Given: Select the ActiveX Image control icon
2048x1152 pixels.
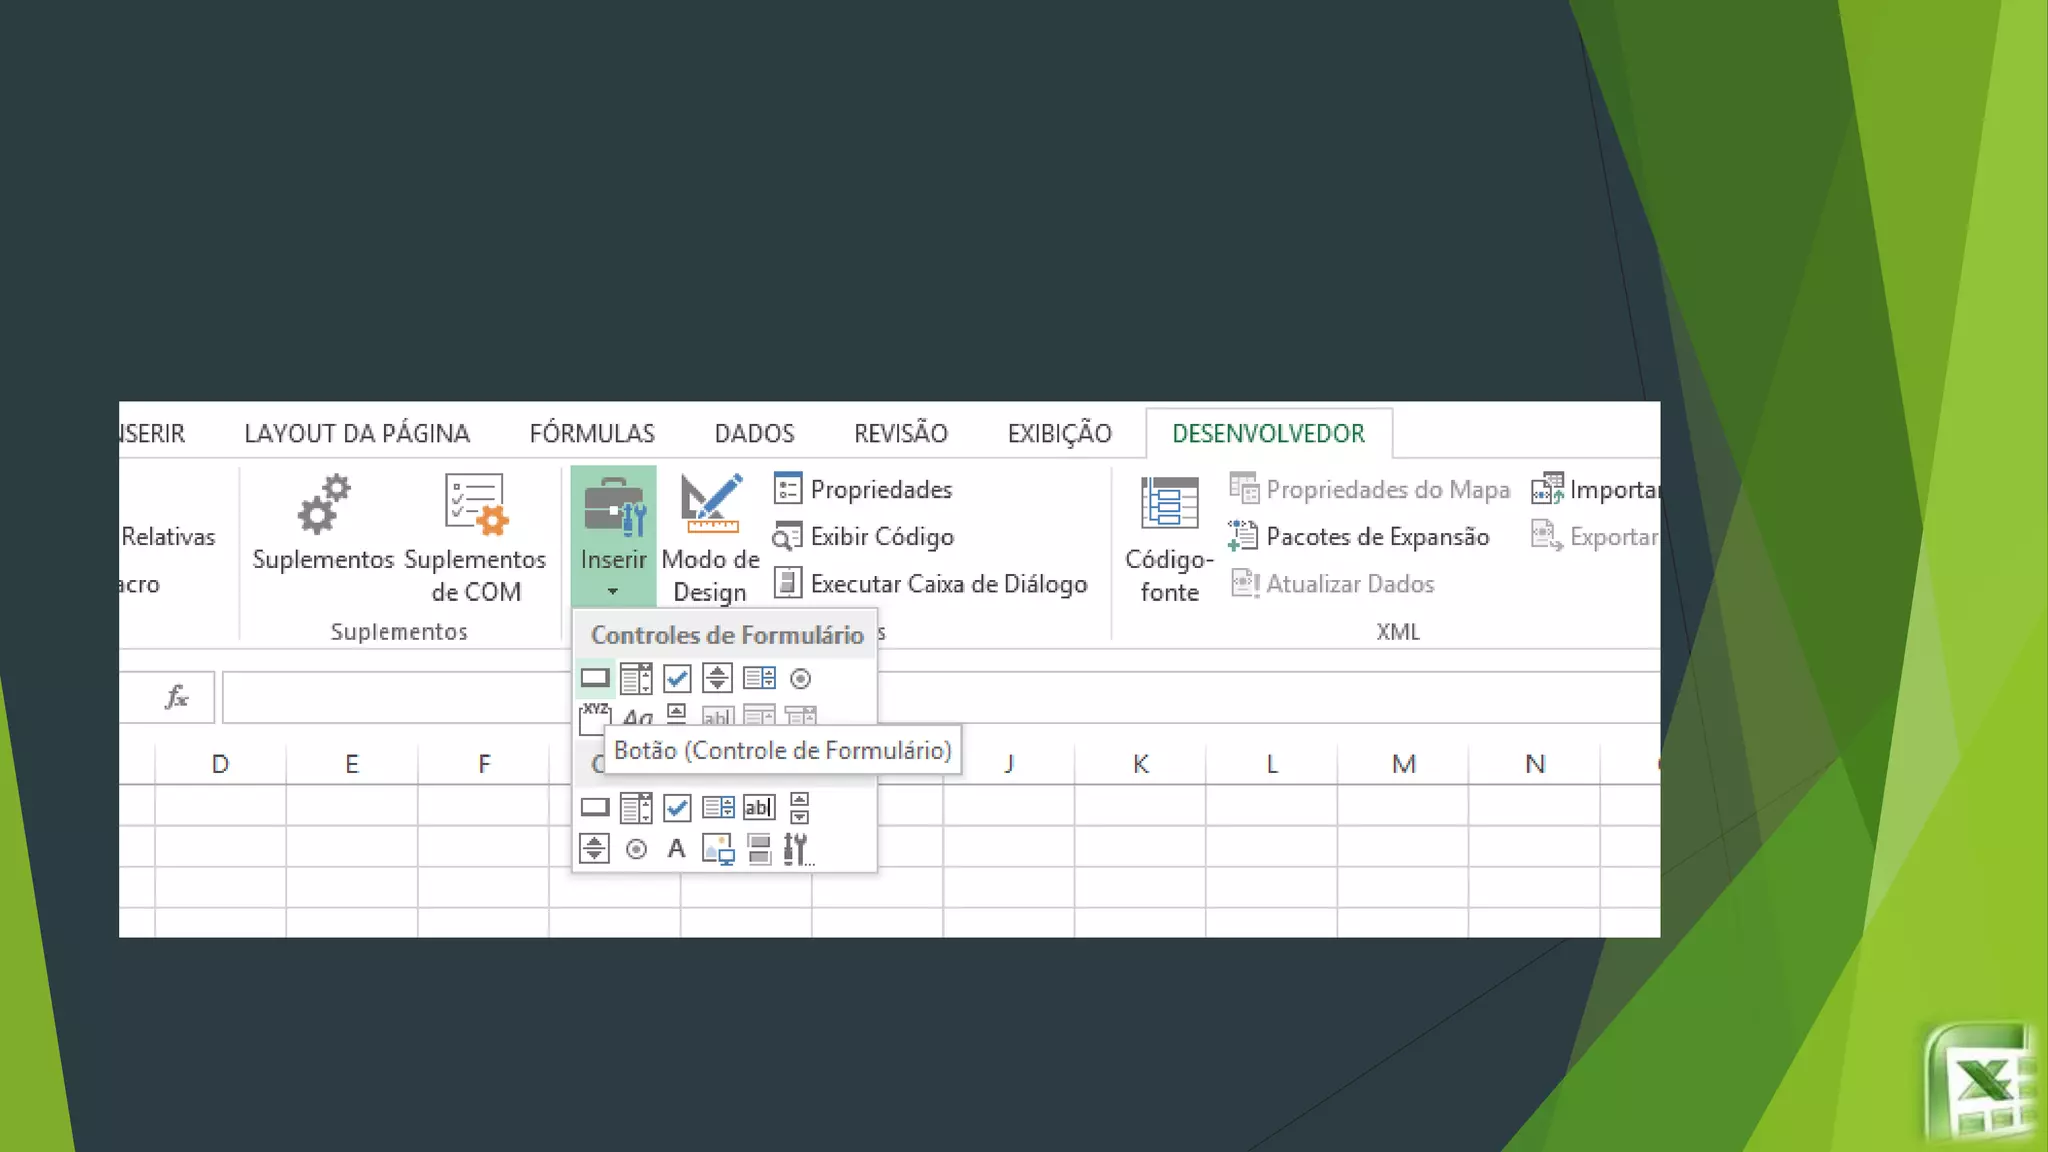Looking at the screenshot, I should 718,849.
